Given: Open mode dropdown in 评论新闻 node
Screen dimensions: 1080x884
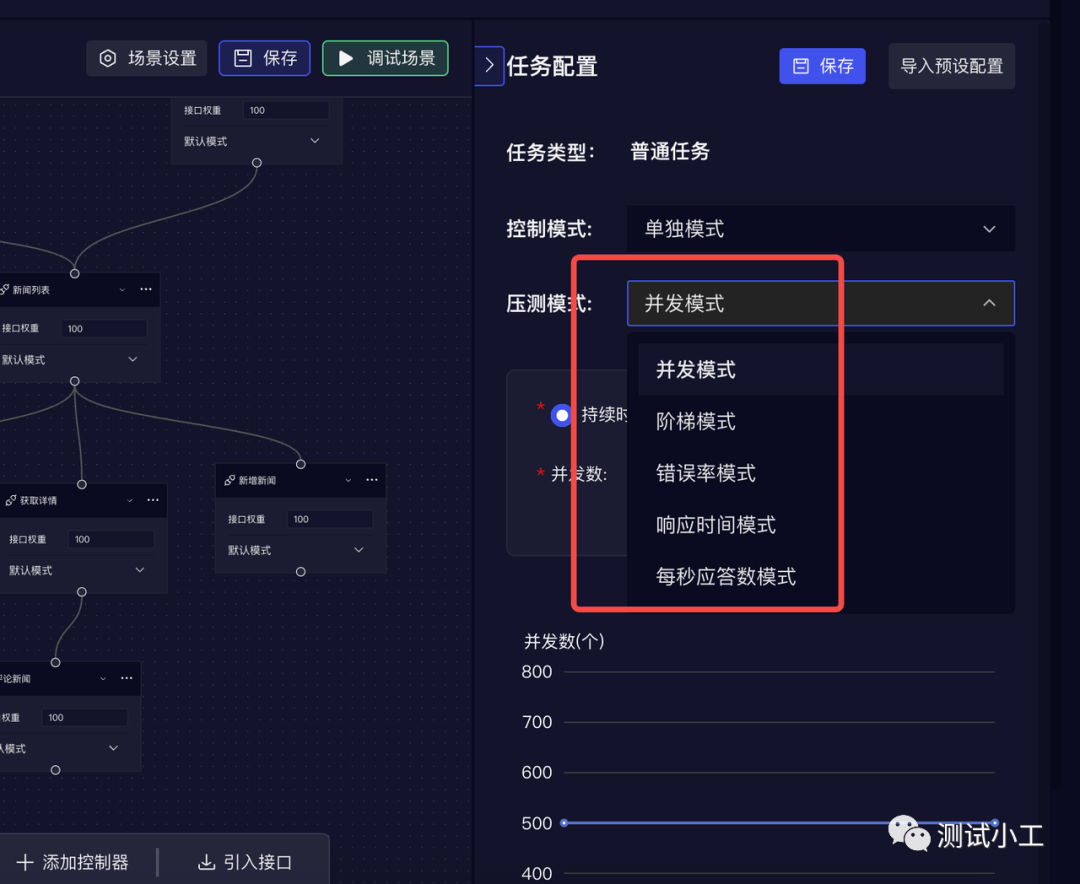Looking at the screenshot, I should 61,748.
